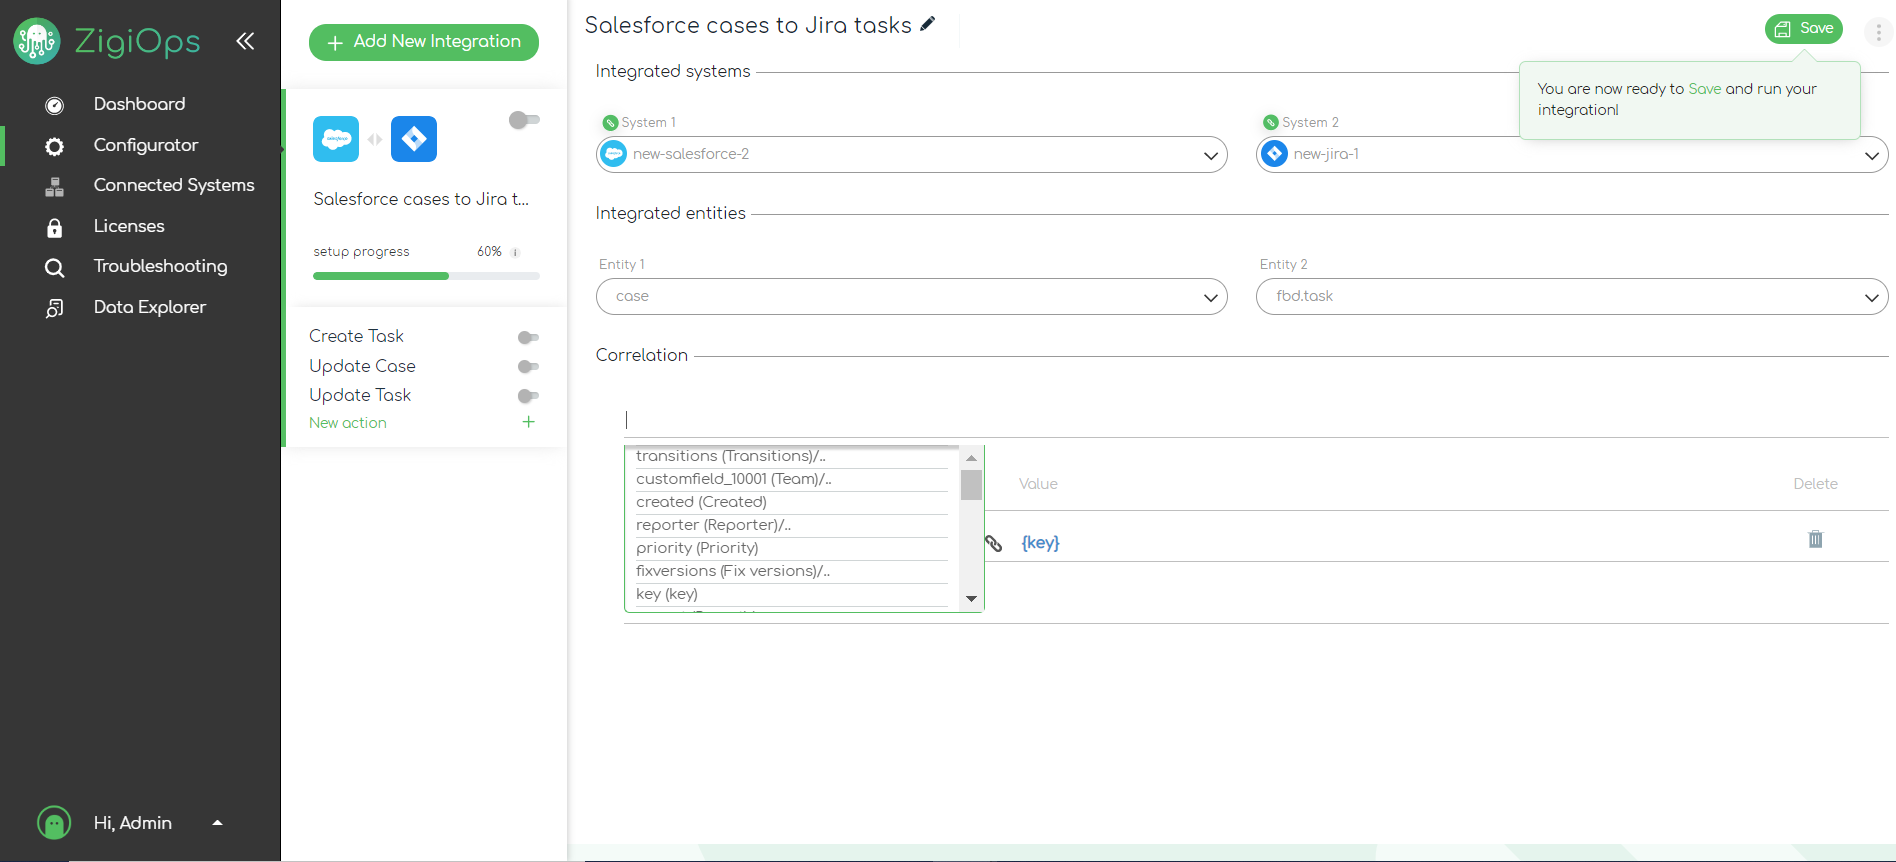The image size is (1896, 862).
Task: Toggle the Create Task action switch
Action: (528, 337)
